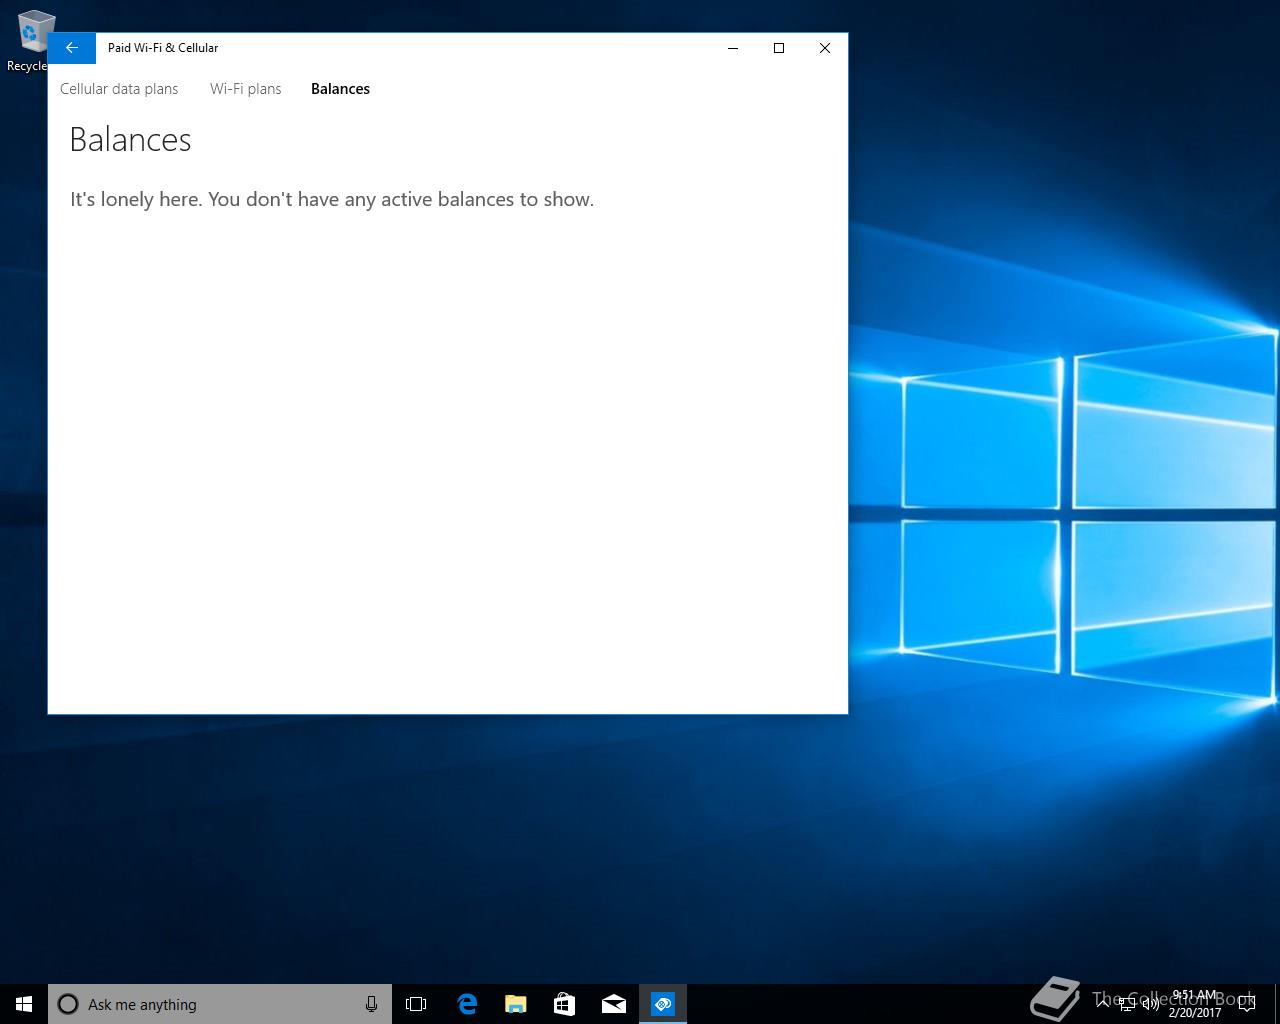Viewport: 1280px width, 1024px height.
Task: Open the Recycle Bin desktop icon
Action: pos(33,41)
